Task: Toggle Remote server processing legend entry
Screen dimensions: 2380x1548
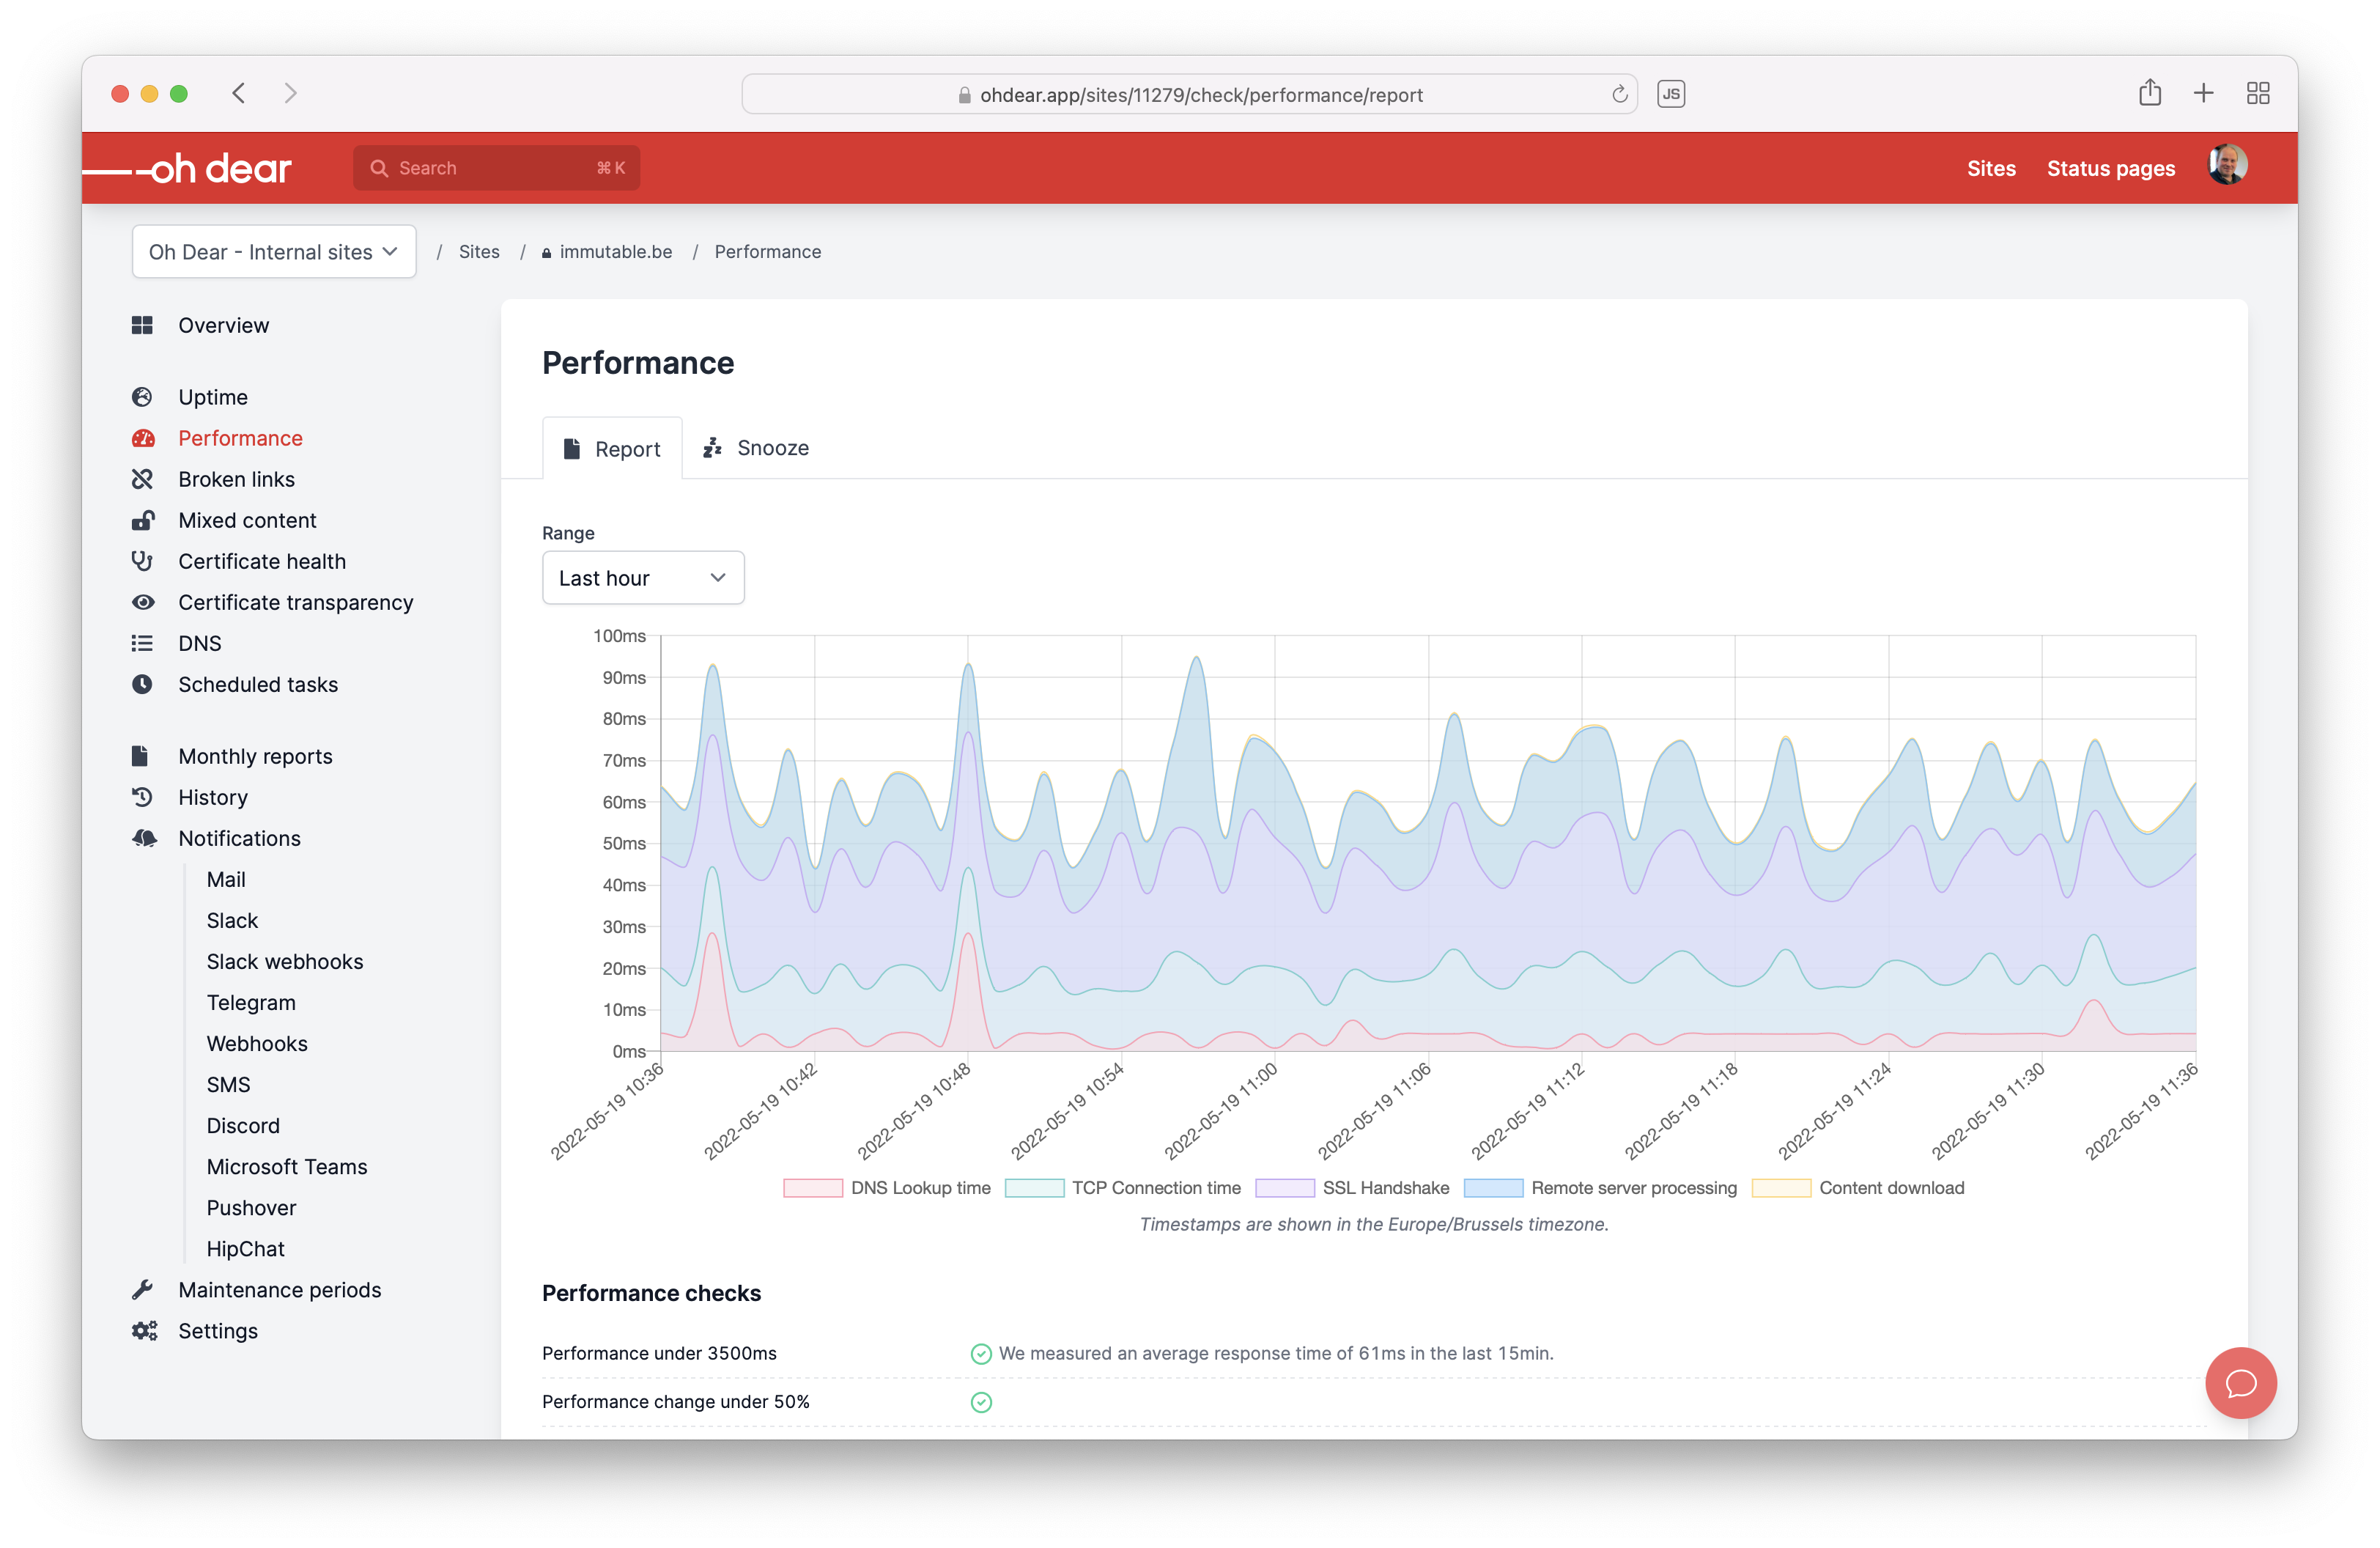Action: pyautogui.click(x=1600, y=1188)
